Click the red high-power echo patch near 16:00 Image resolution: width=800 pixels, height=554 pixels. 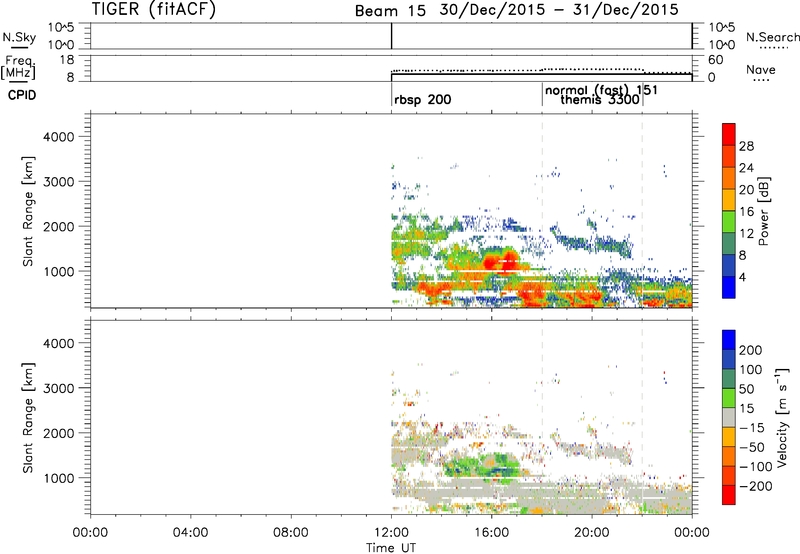pos(501,261)
